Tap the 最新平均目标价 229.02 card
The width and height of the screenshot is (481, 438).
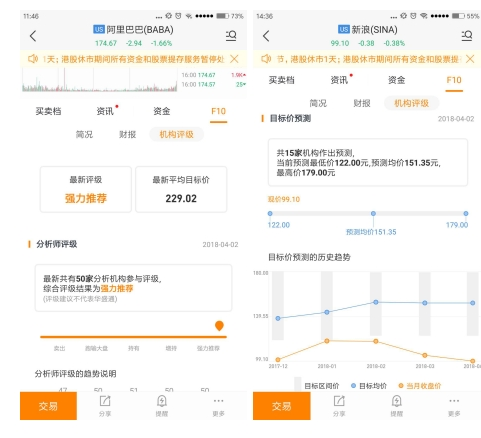181,189
